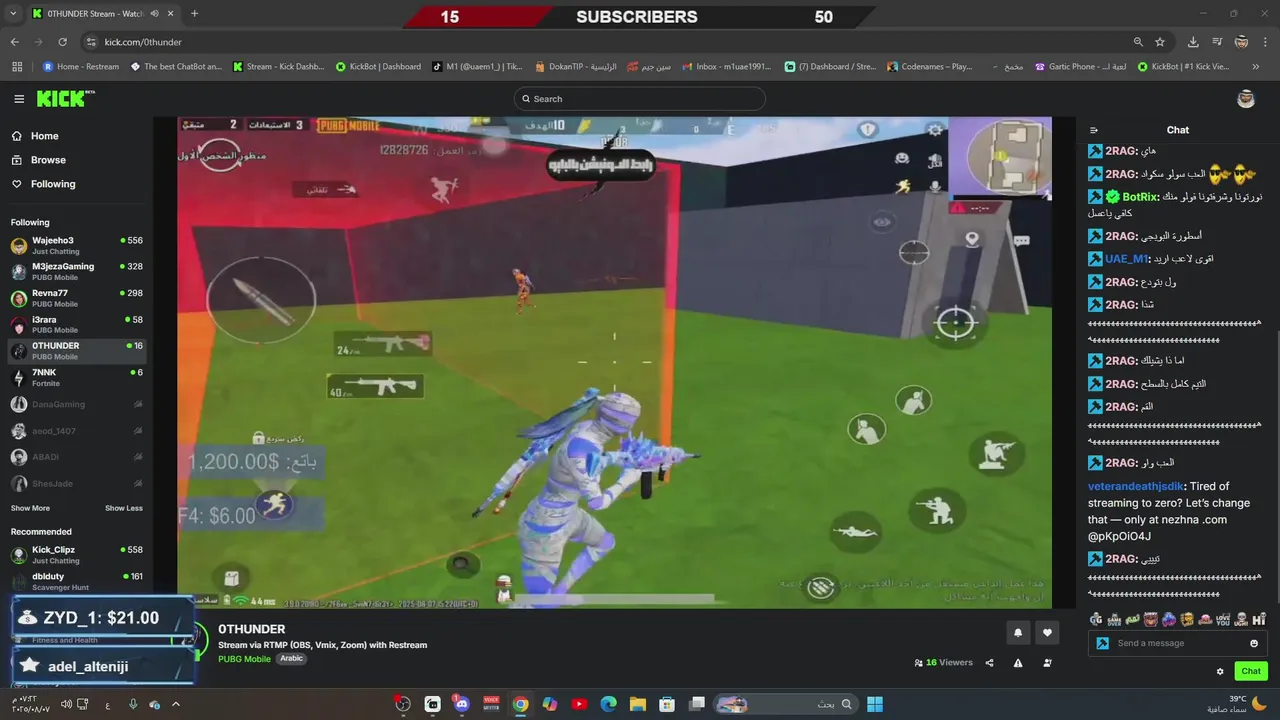1280x720 pixels.
Task: Open Kick_Clipz recommended channel
Action: 77,554
